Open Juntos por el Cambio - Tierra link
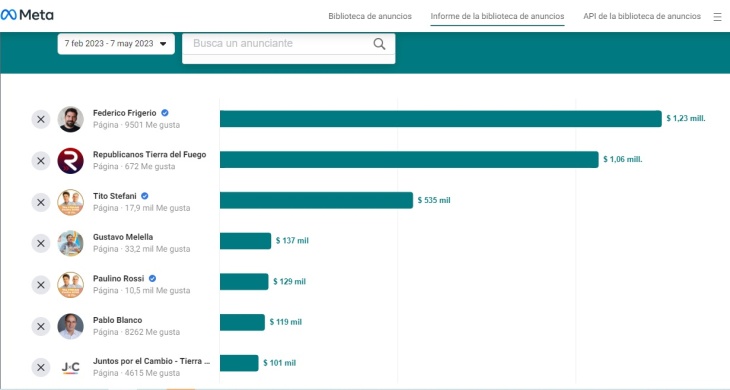Image resolution: width=730 pixels, height=390 pixels. point(151,361)
